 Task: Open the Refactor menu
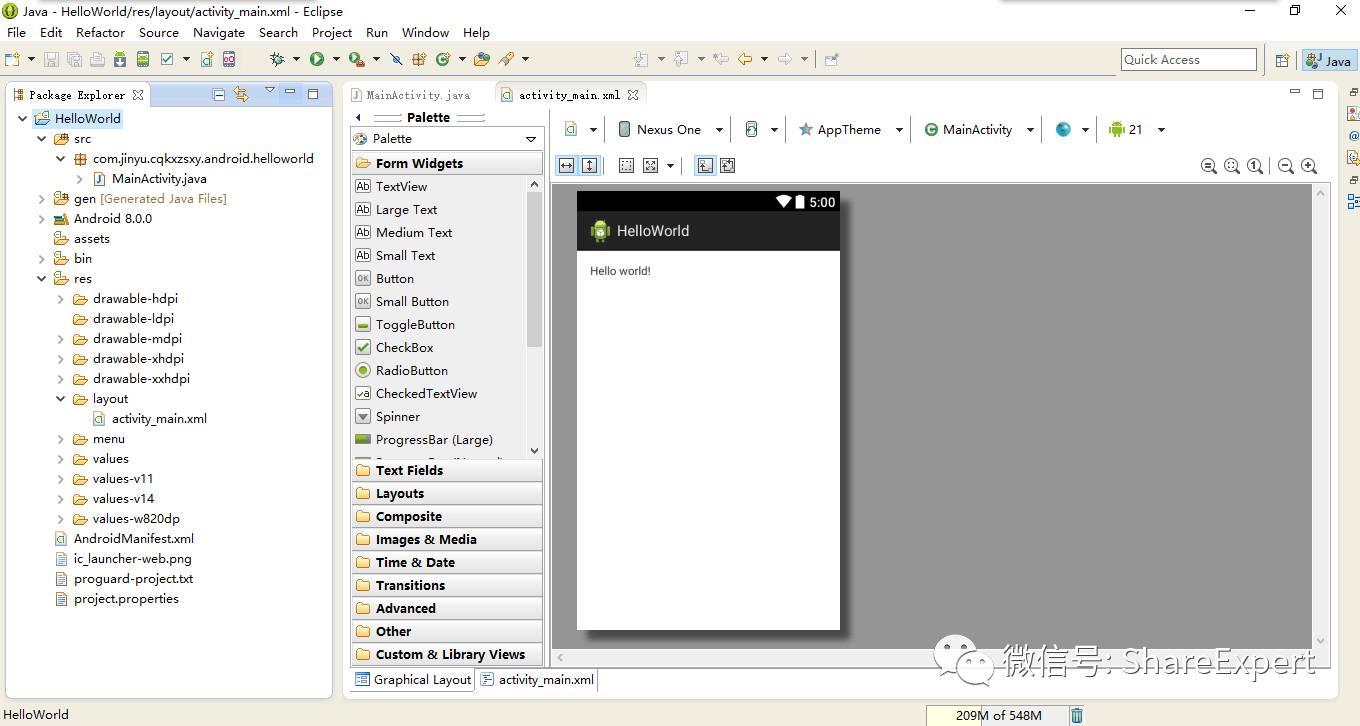[x=100, y=33]
